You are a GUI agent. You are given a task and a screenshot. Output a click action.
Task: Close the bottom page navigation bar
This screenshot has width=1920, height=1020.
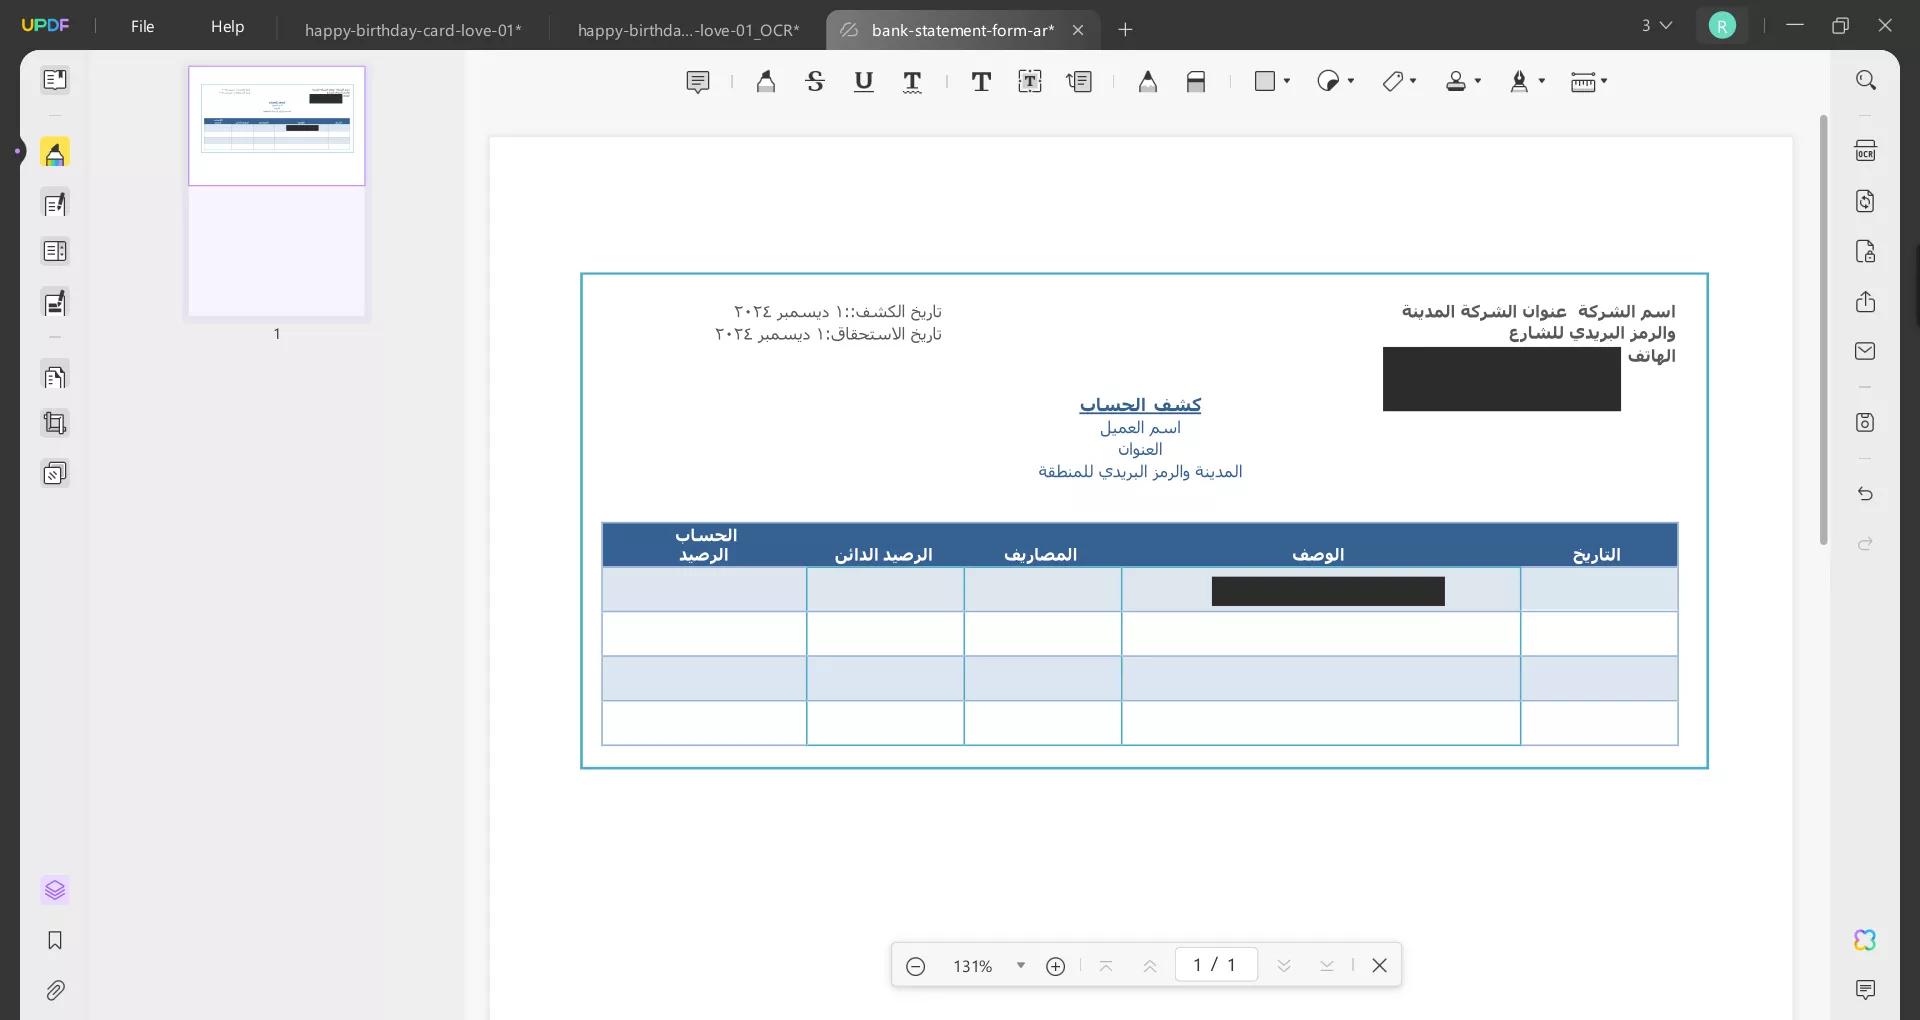(1380, 965)
